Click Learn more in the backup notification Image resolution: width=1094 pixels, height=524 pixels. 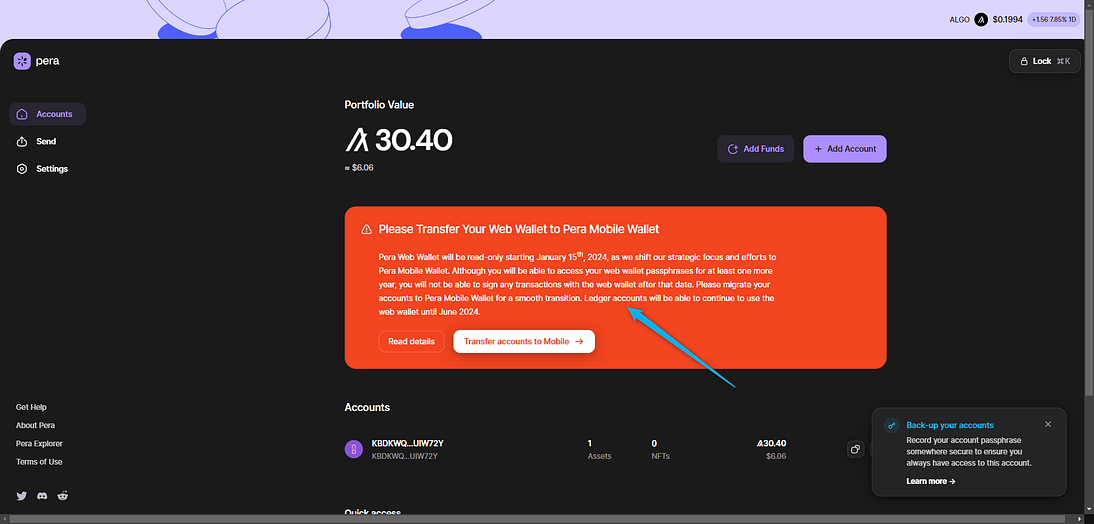[x=931, y=481]
